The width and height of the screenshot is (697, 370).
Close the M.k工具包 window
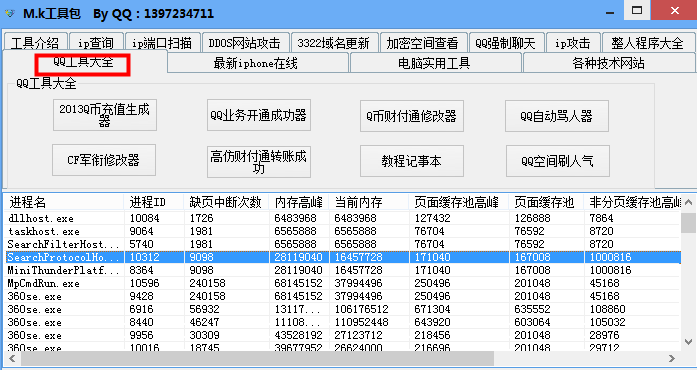point(674,10)
